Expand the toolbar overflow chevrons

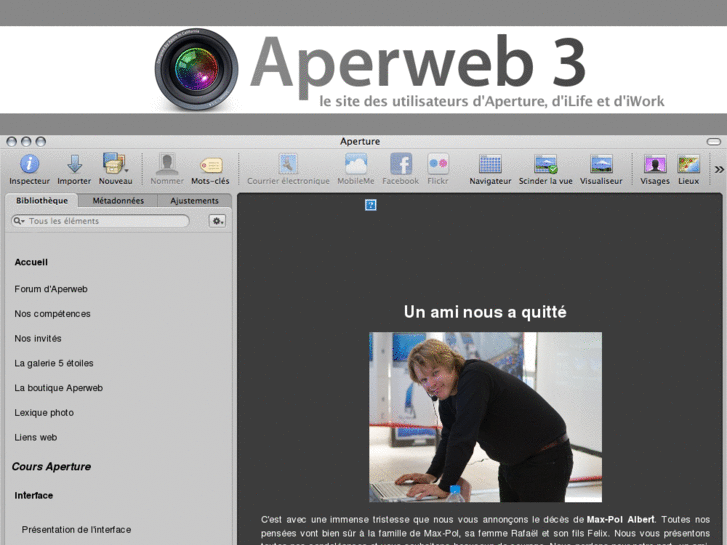click(x=719, y=169)
